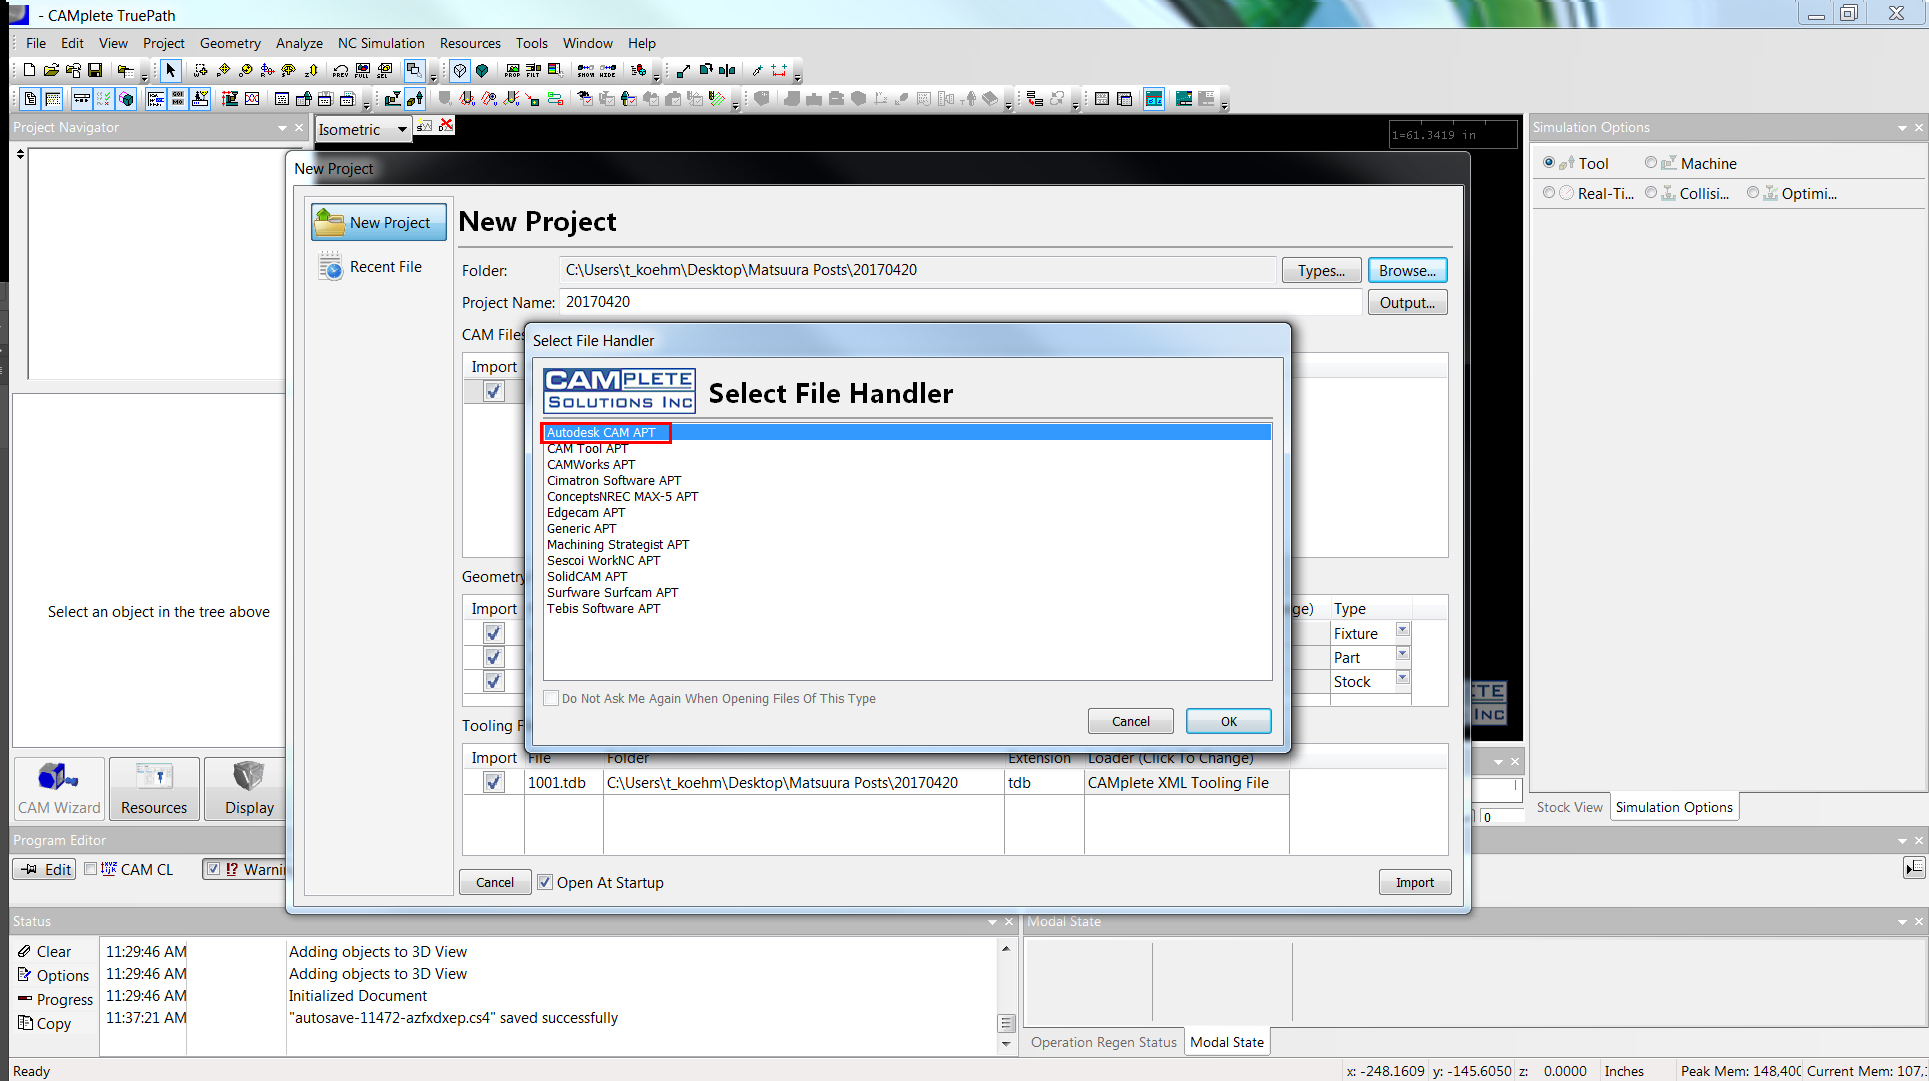Click the 3D cube toolbar icon
Screen dimensions: 1929x1081
tap(127, 99)
